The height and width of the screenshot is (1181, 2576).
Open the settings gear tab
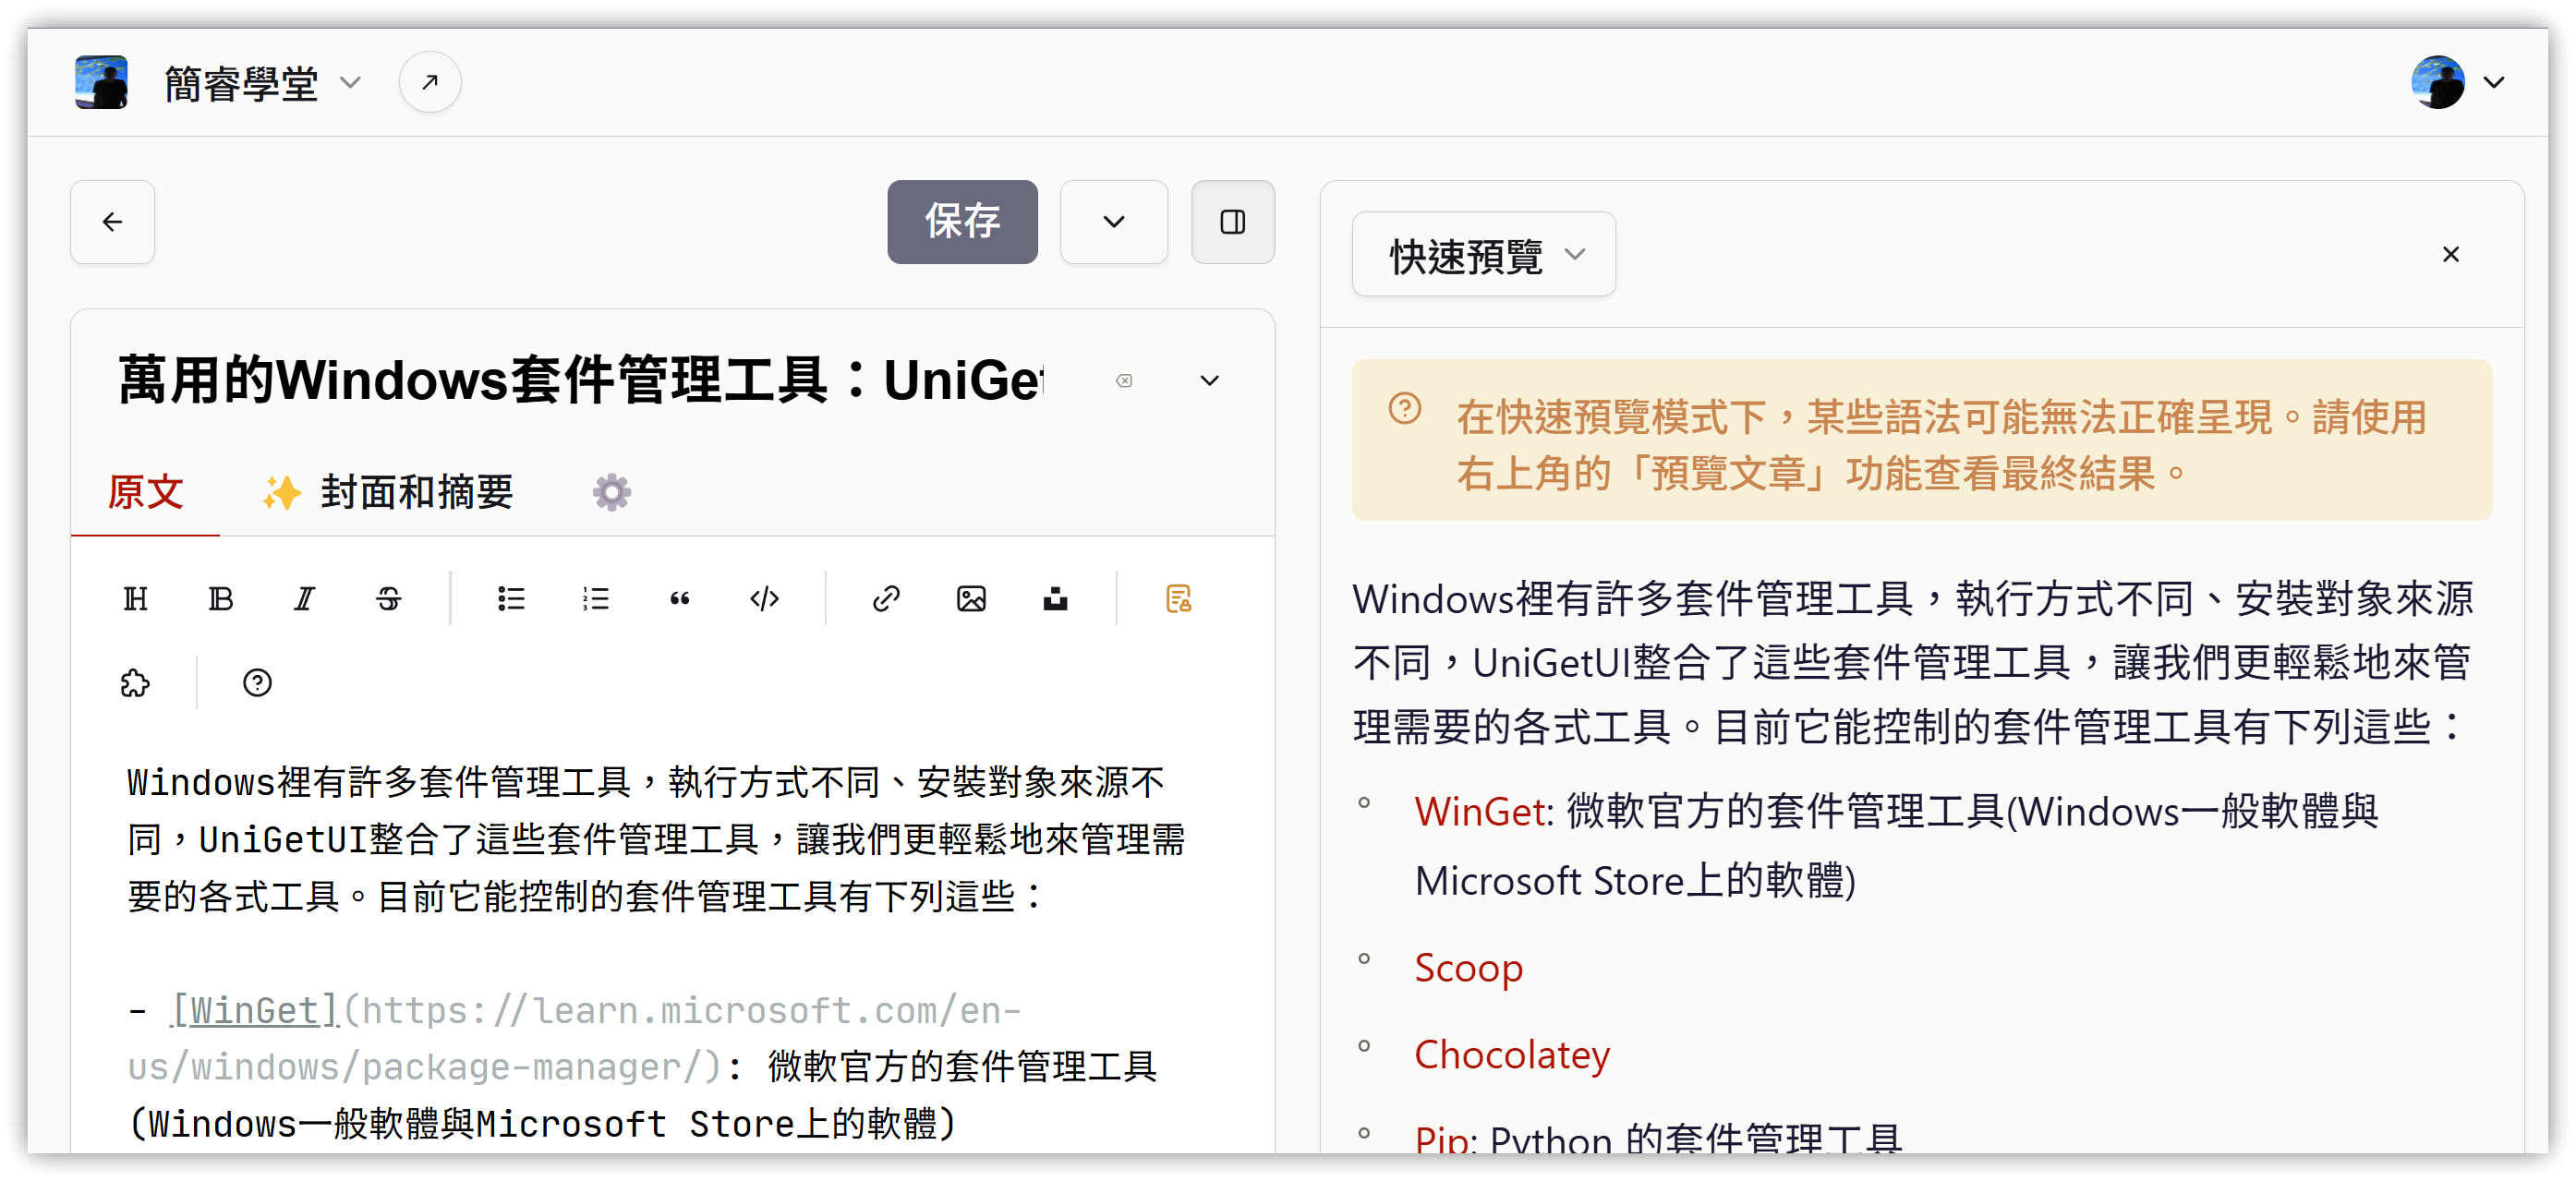611,493
